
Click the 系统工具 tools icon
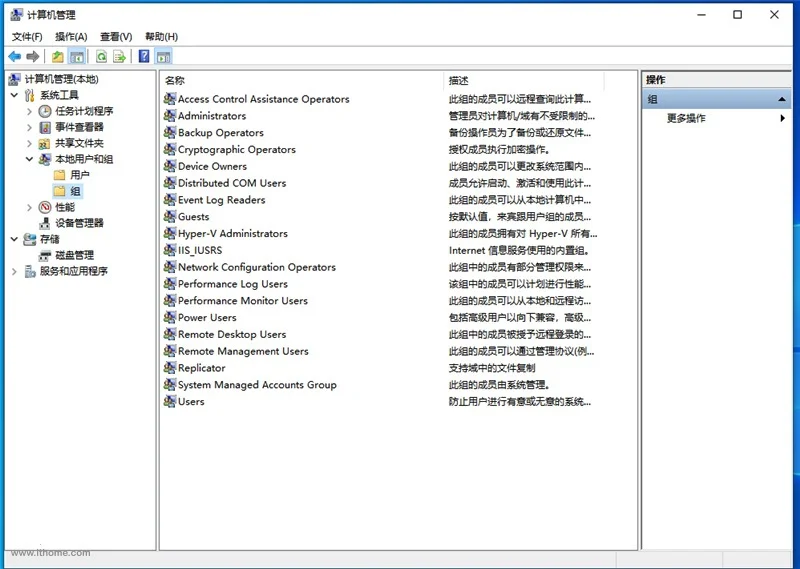[x=30, y=95]
